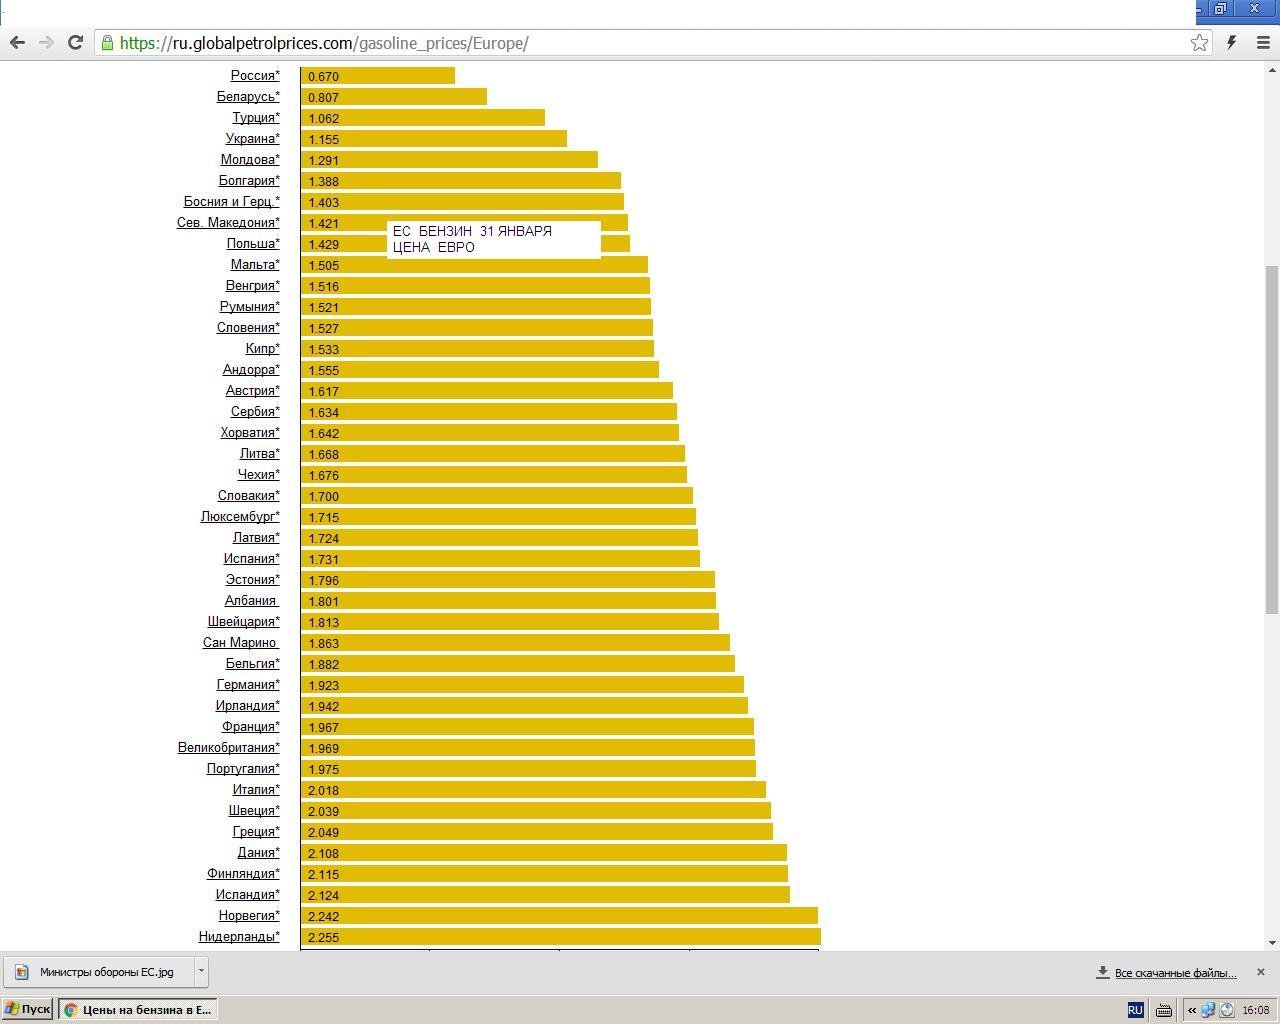Click the green padlock security icon
Screen dimensions: 1280x1024
[x=107, y=43]
